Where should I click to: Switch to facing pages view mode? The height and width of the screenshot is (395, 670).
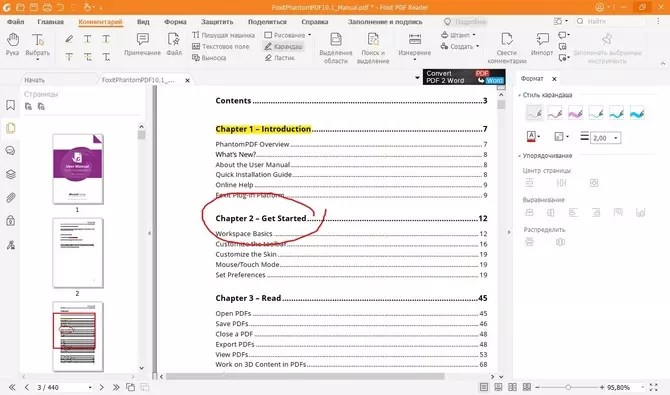[512, 387]
